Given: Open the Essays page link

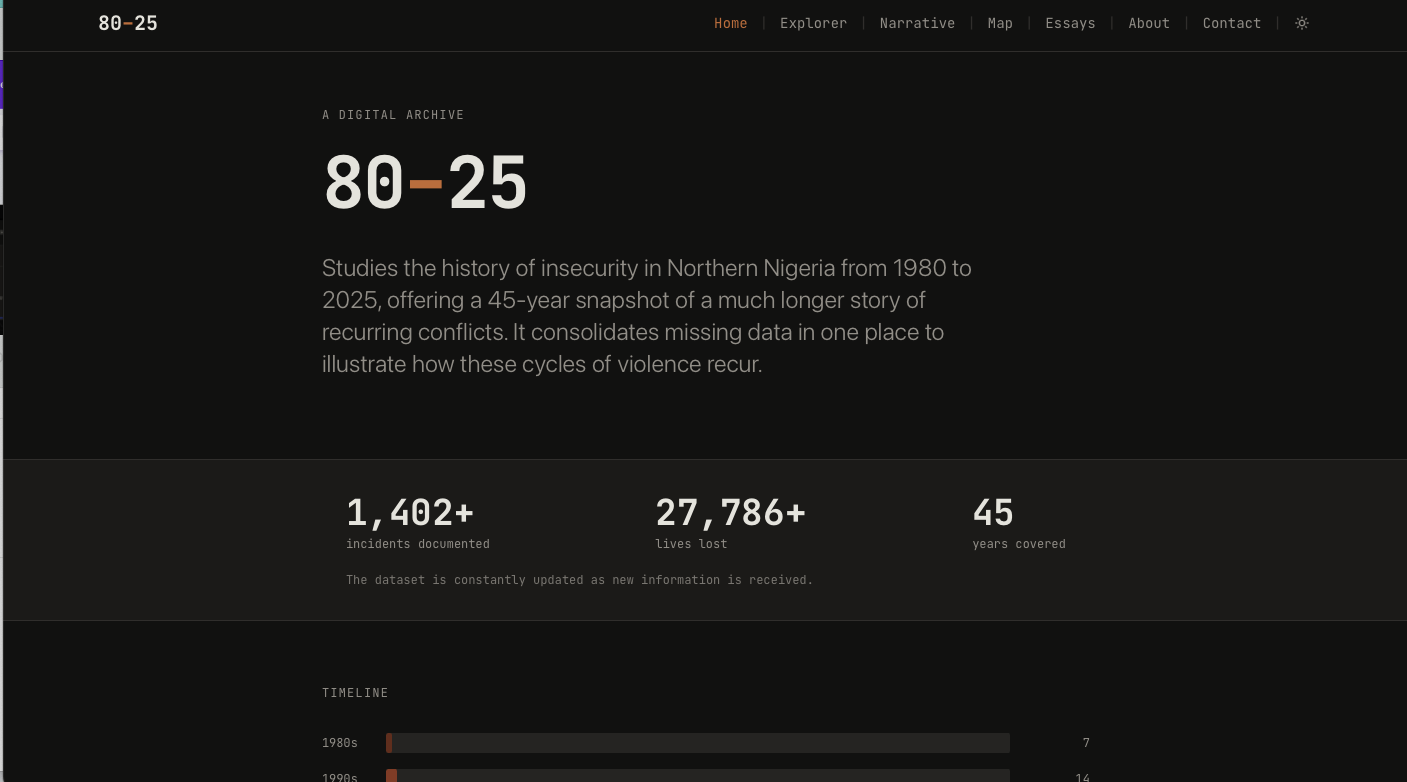Looking at the screenshot, I should 1070,23.
